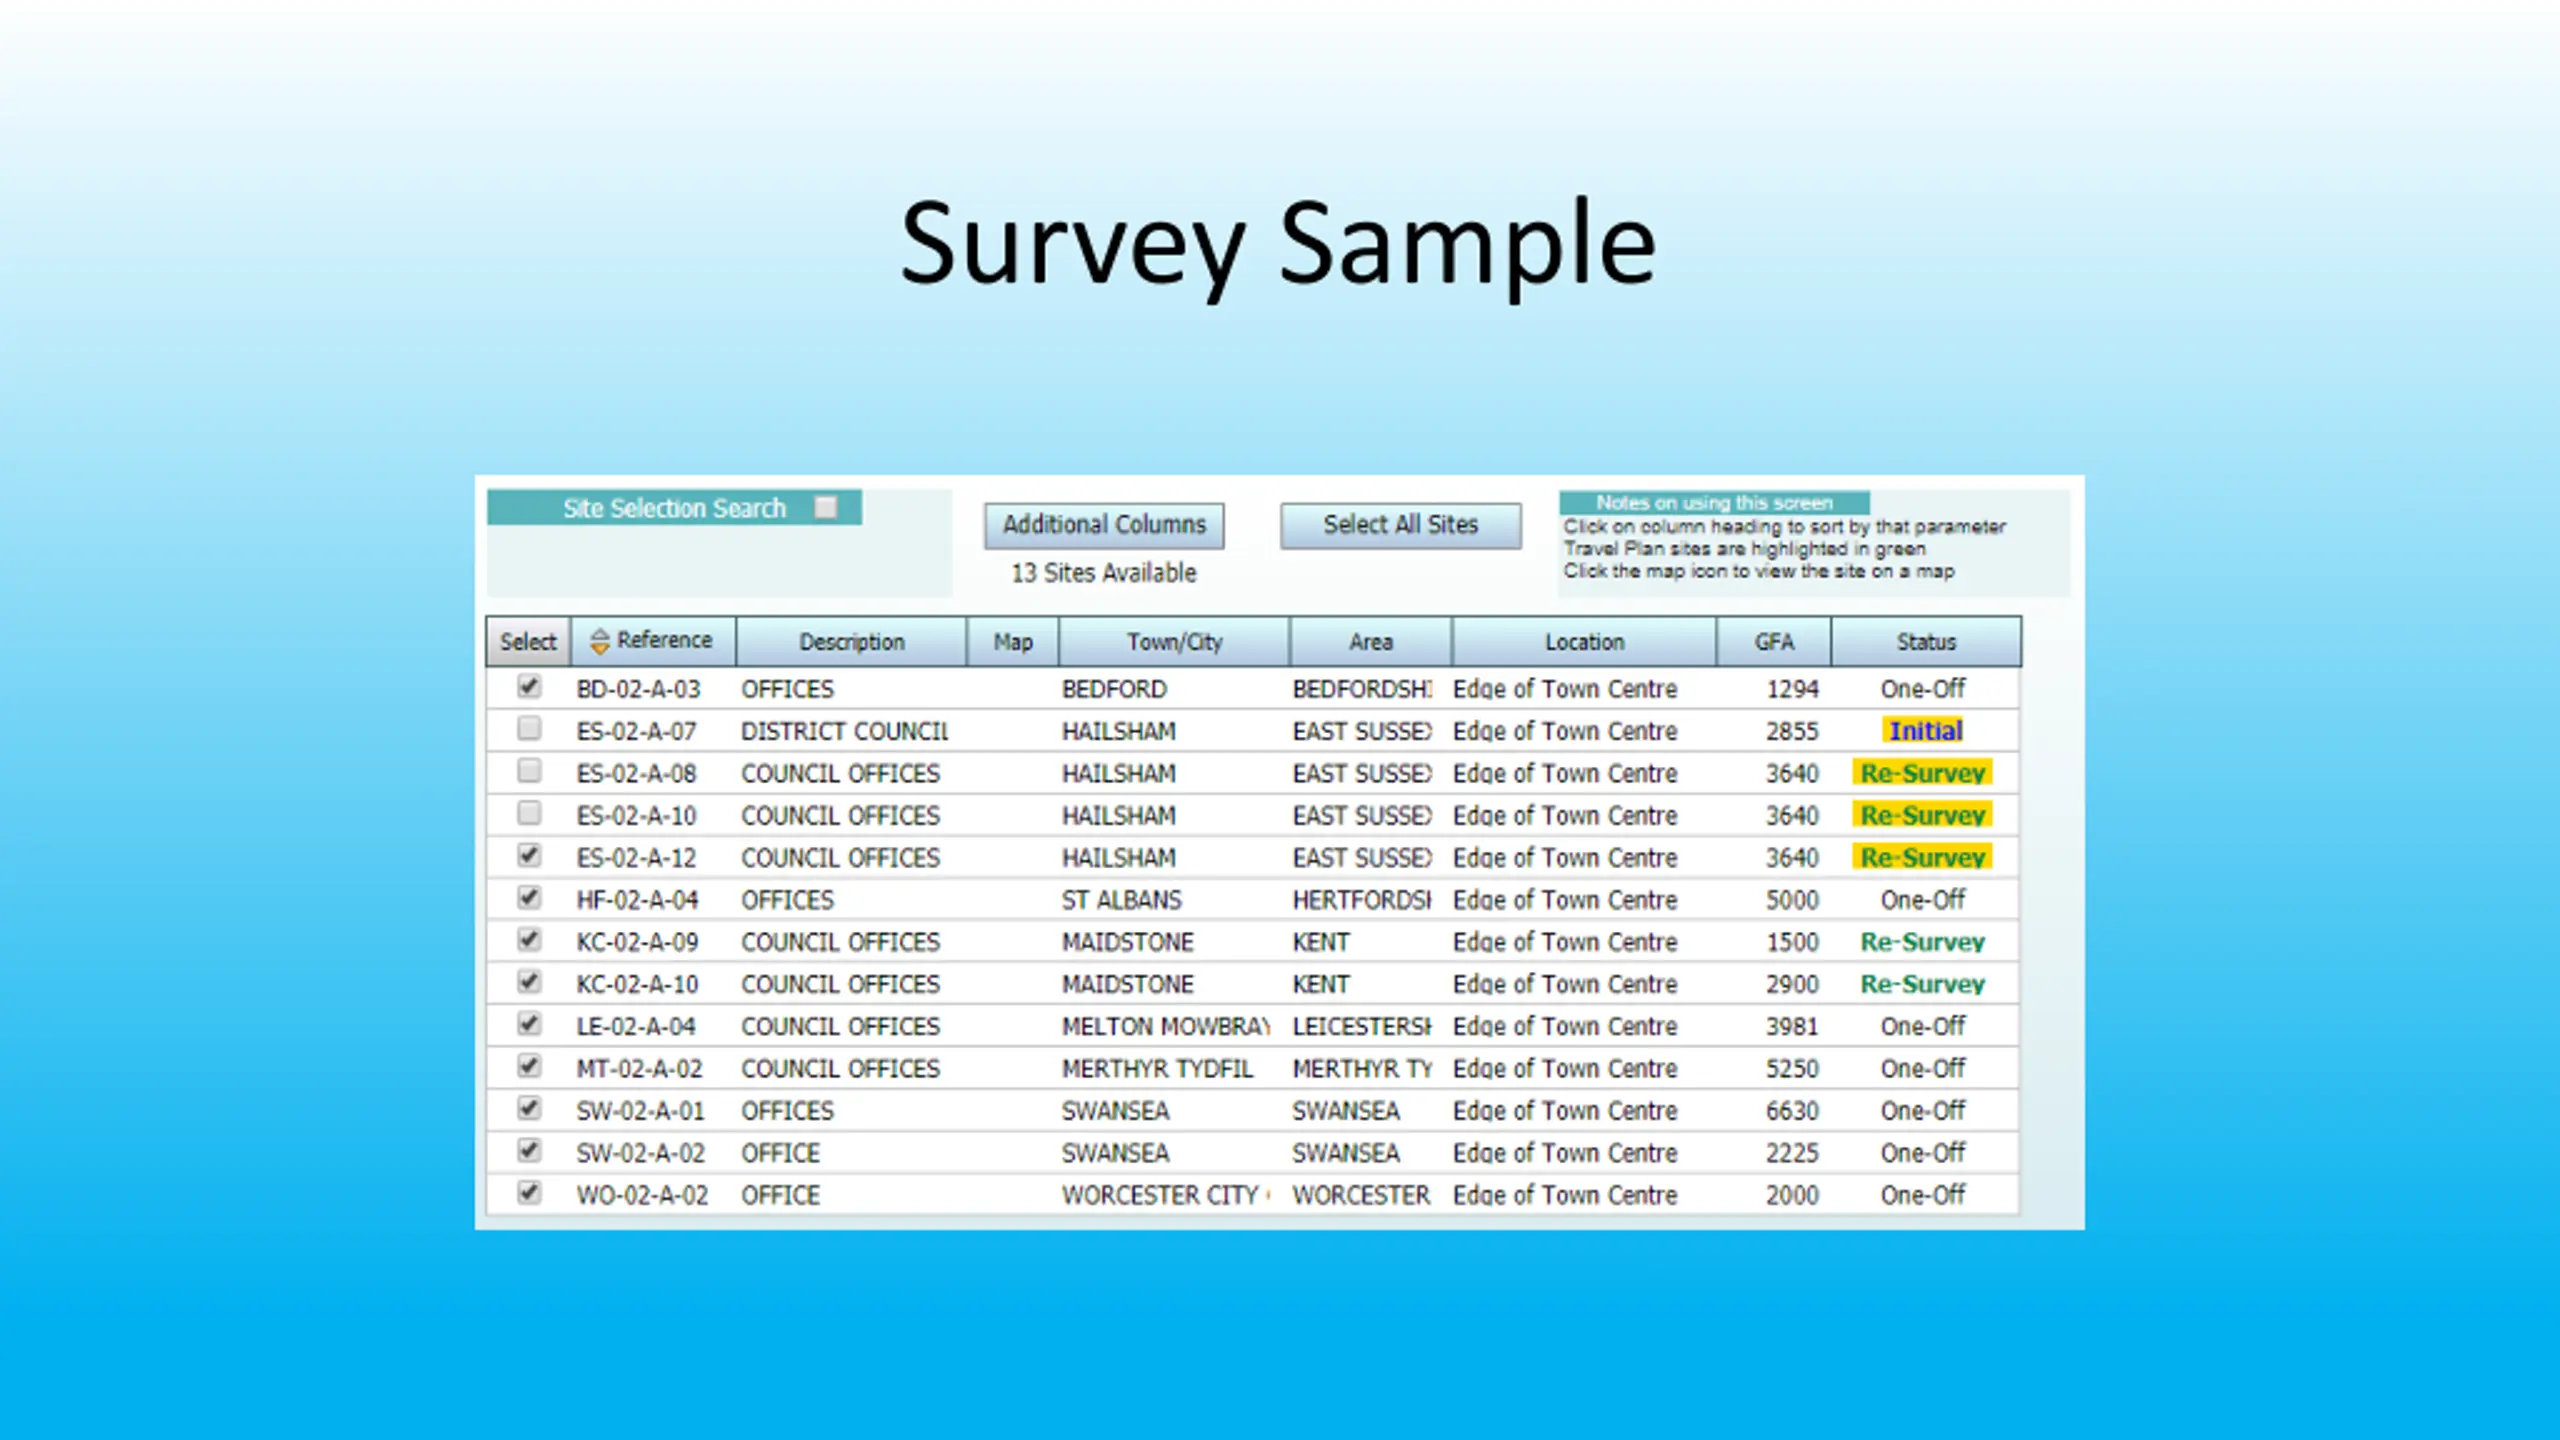This screenshot has height=1440, width=2560.
Task: Click the LEICESTERSHIRE area cell
Action: [x=1362, y=1026]
